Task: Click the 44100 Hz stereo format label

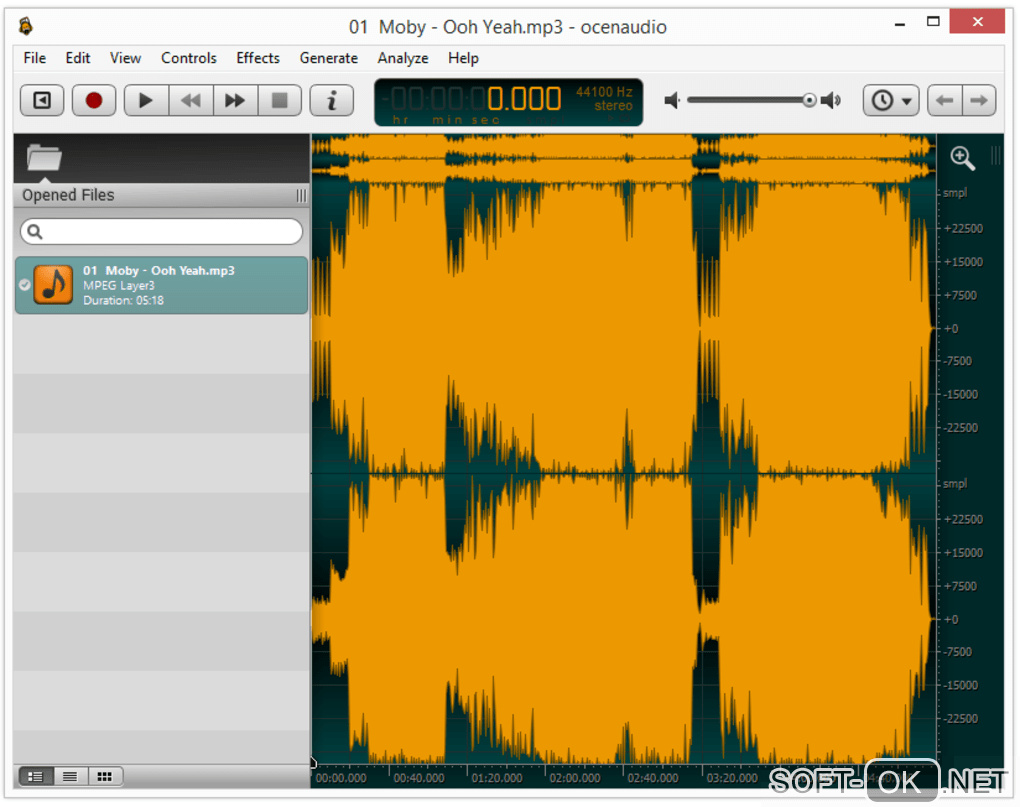Action: click(604, 99)
